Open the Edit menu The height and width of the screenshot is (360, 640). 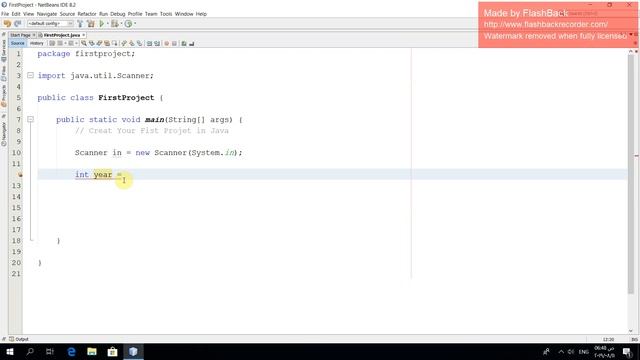[x=16, y=14]
